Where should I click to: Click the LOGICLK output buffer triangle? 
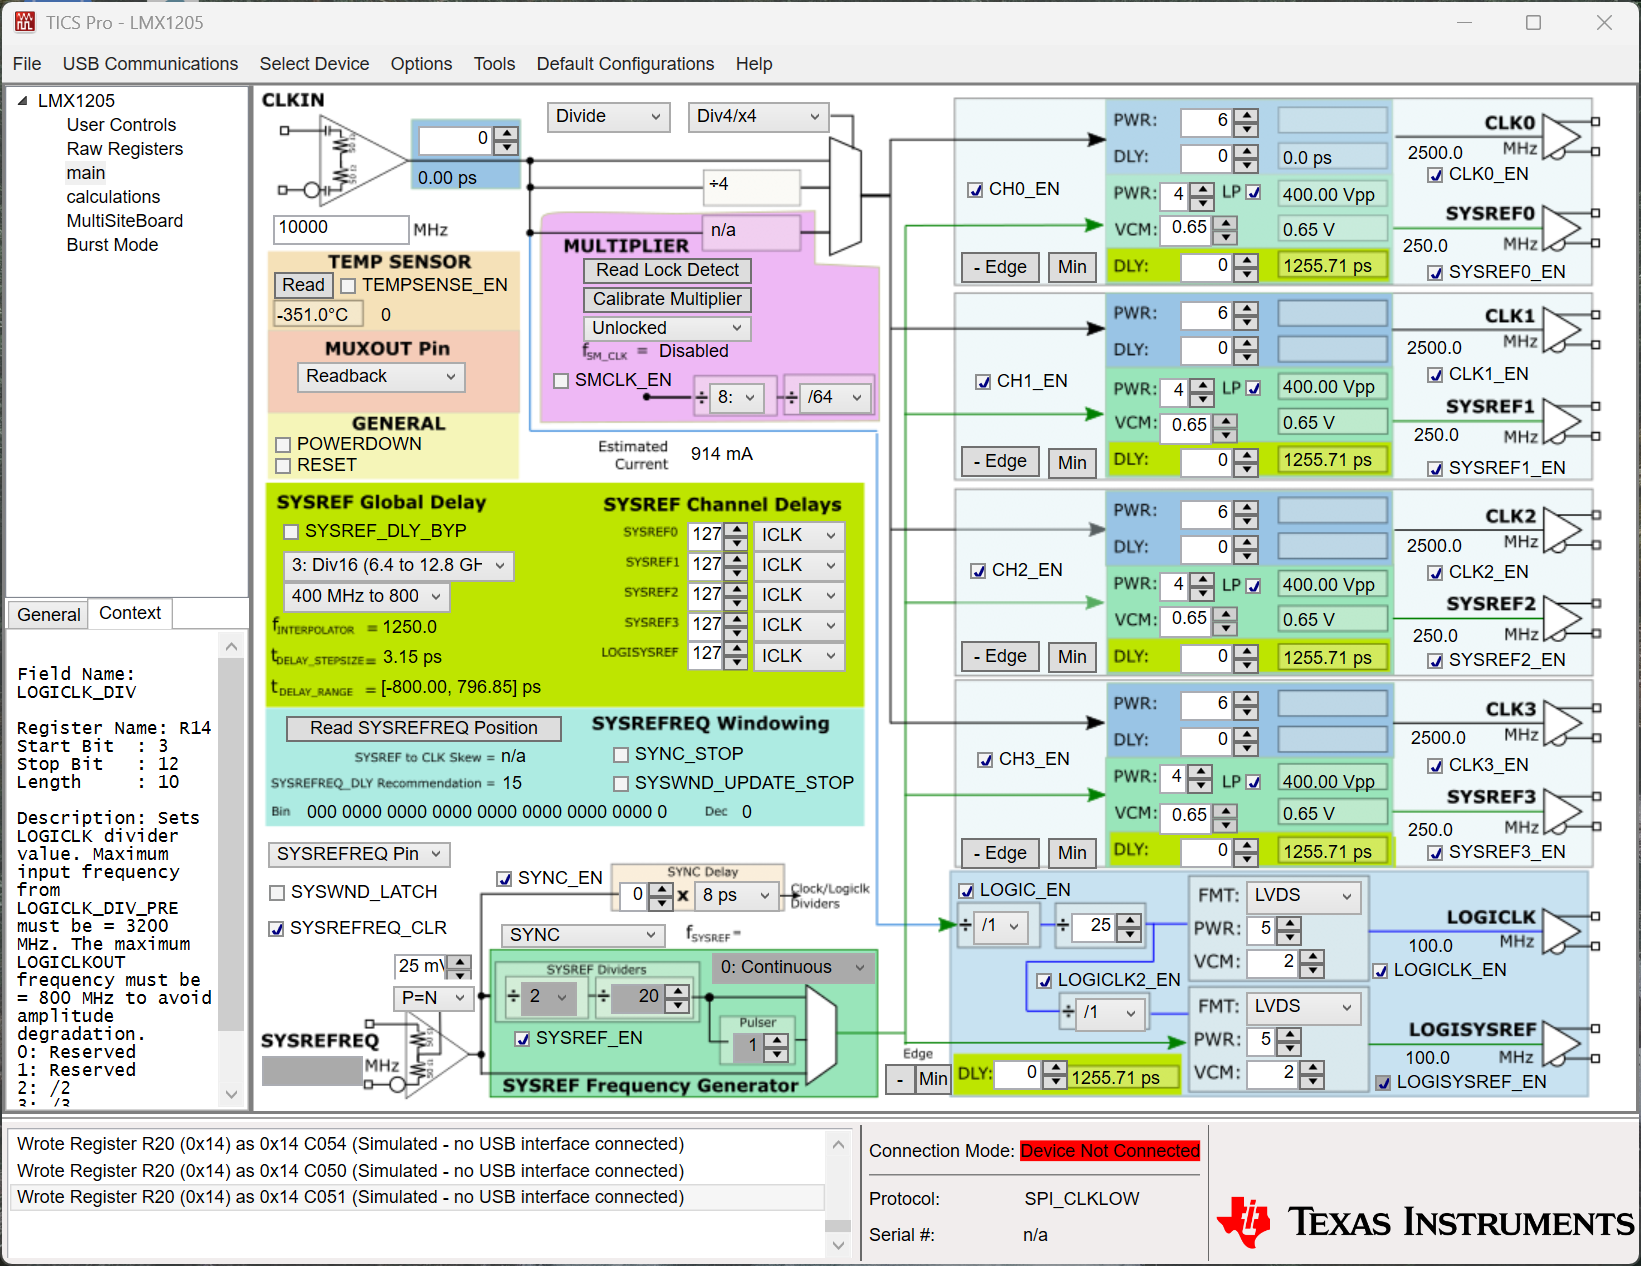point(1562,931)
